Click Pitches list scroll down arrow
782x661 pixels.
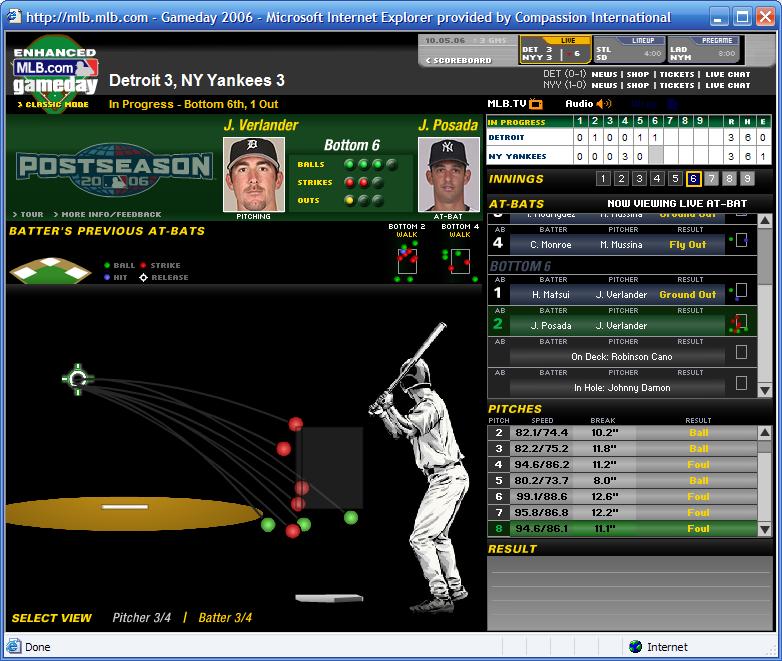765,529
